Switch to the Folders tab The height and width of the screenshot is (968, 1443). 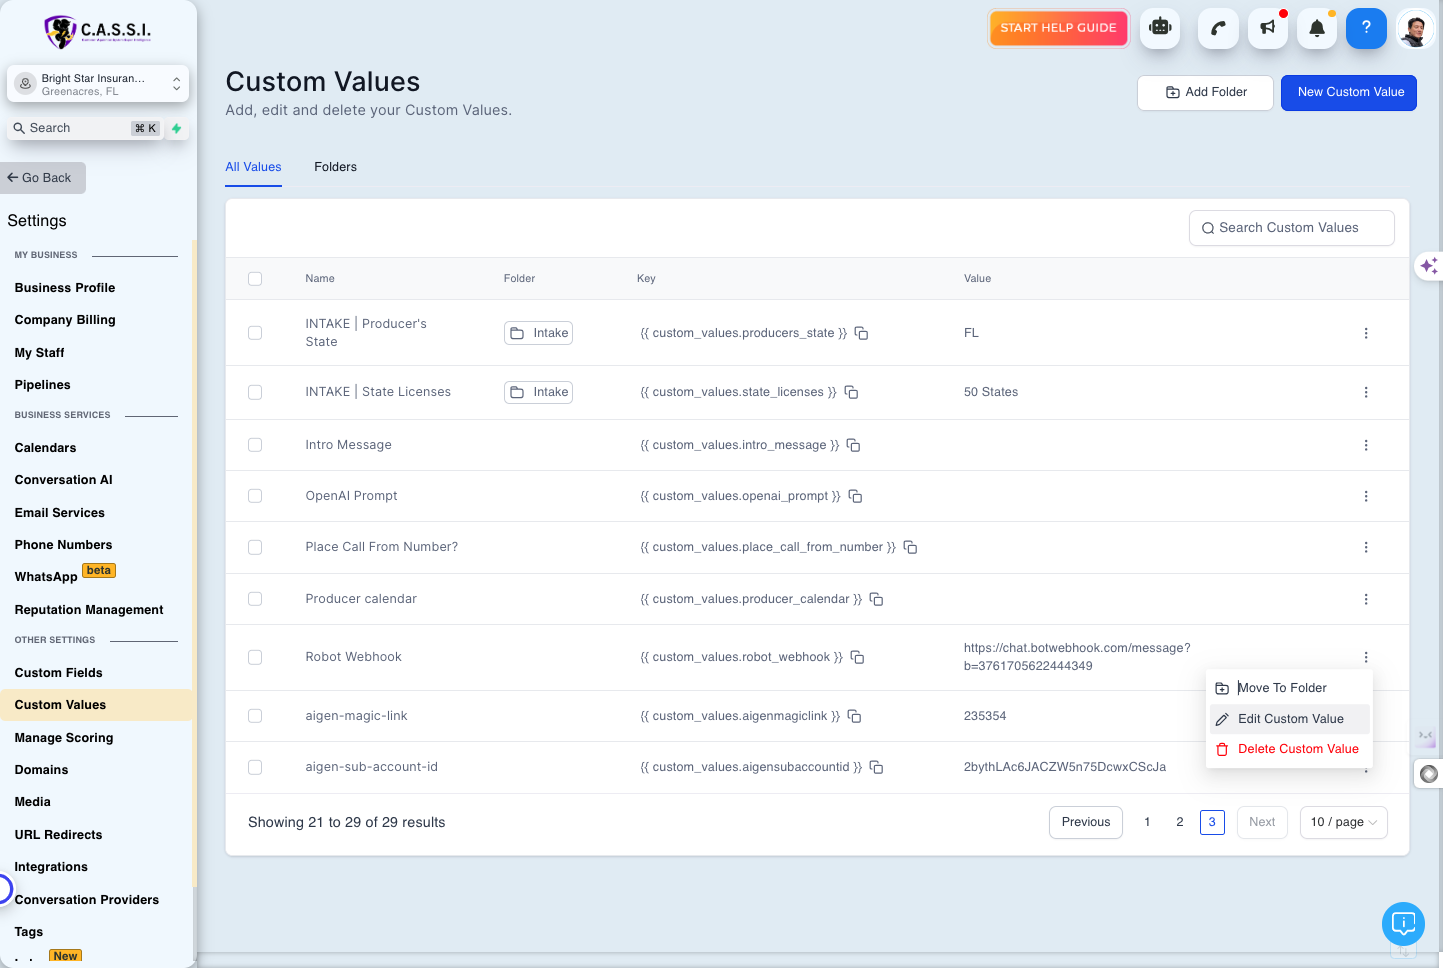click(x=335, y=167)
